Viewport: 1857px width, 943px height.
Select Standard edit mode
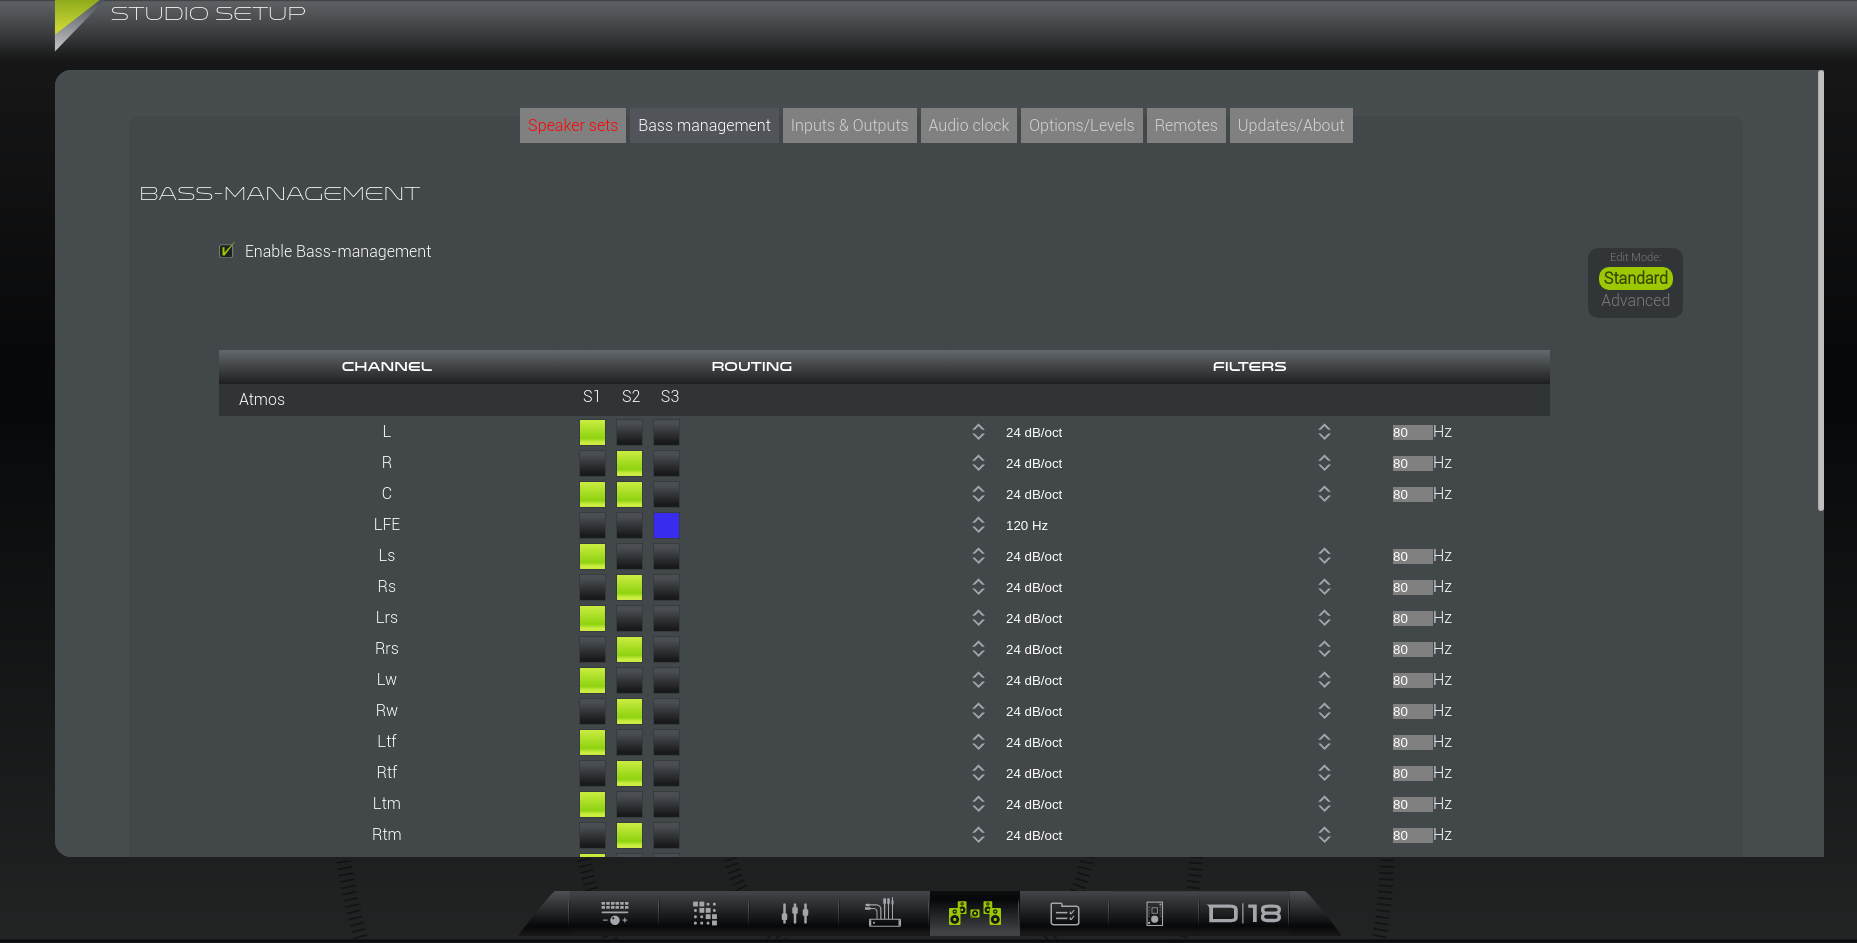pyautogui.click(x=1635, y=278)
